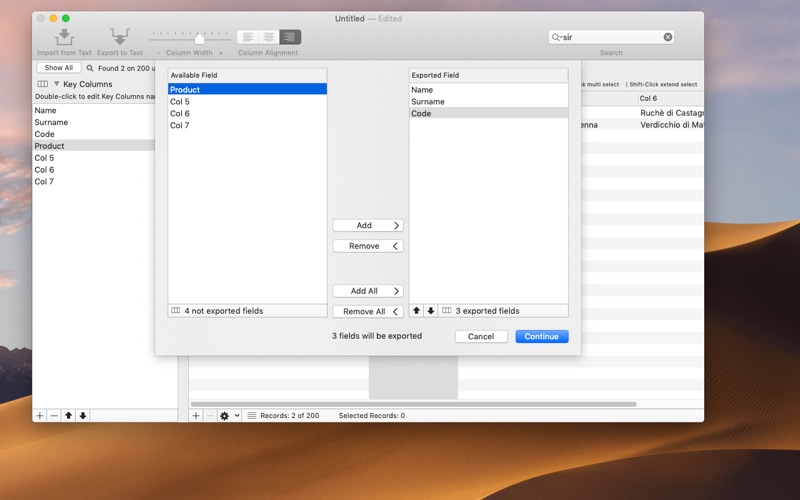
Task: Click the horizontal scrollbar under the table
Action: [413, 404]
